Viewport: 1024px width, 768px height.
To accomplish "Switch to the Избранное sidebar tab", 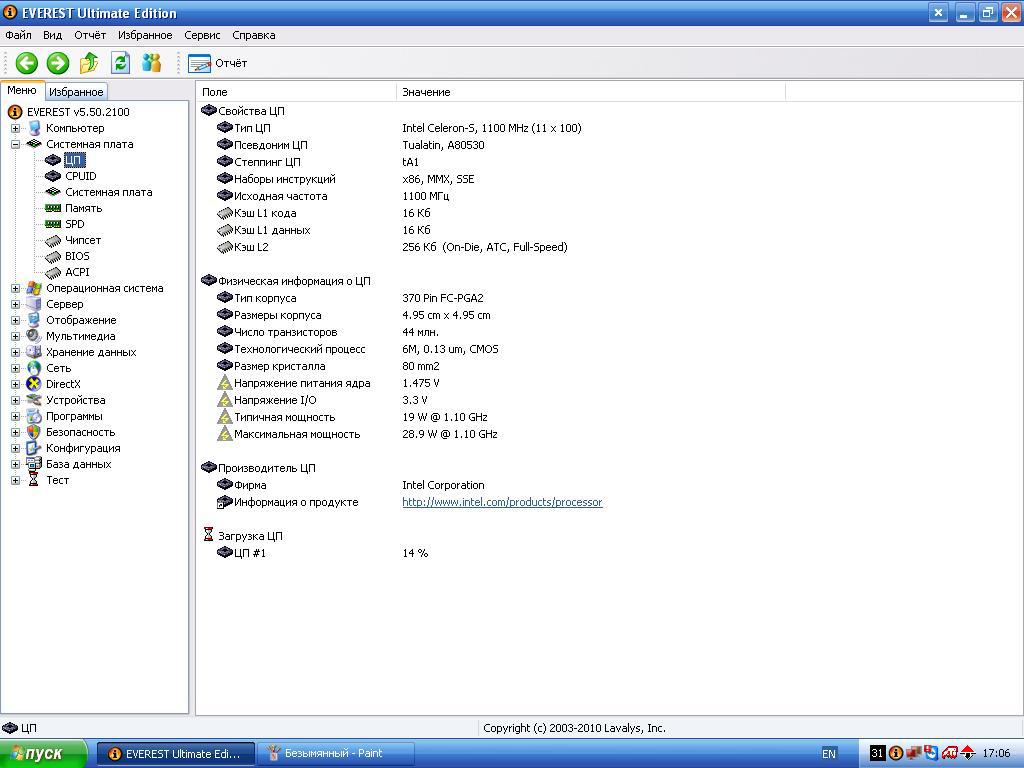I will click(76, 92).
